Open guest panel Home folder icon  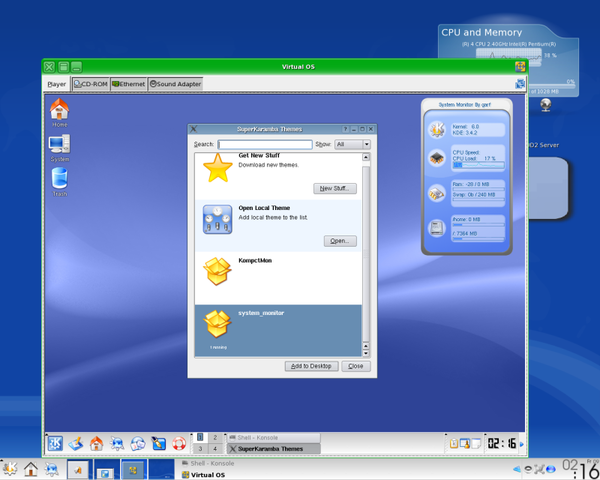[x=96, y=444]
